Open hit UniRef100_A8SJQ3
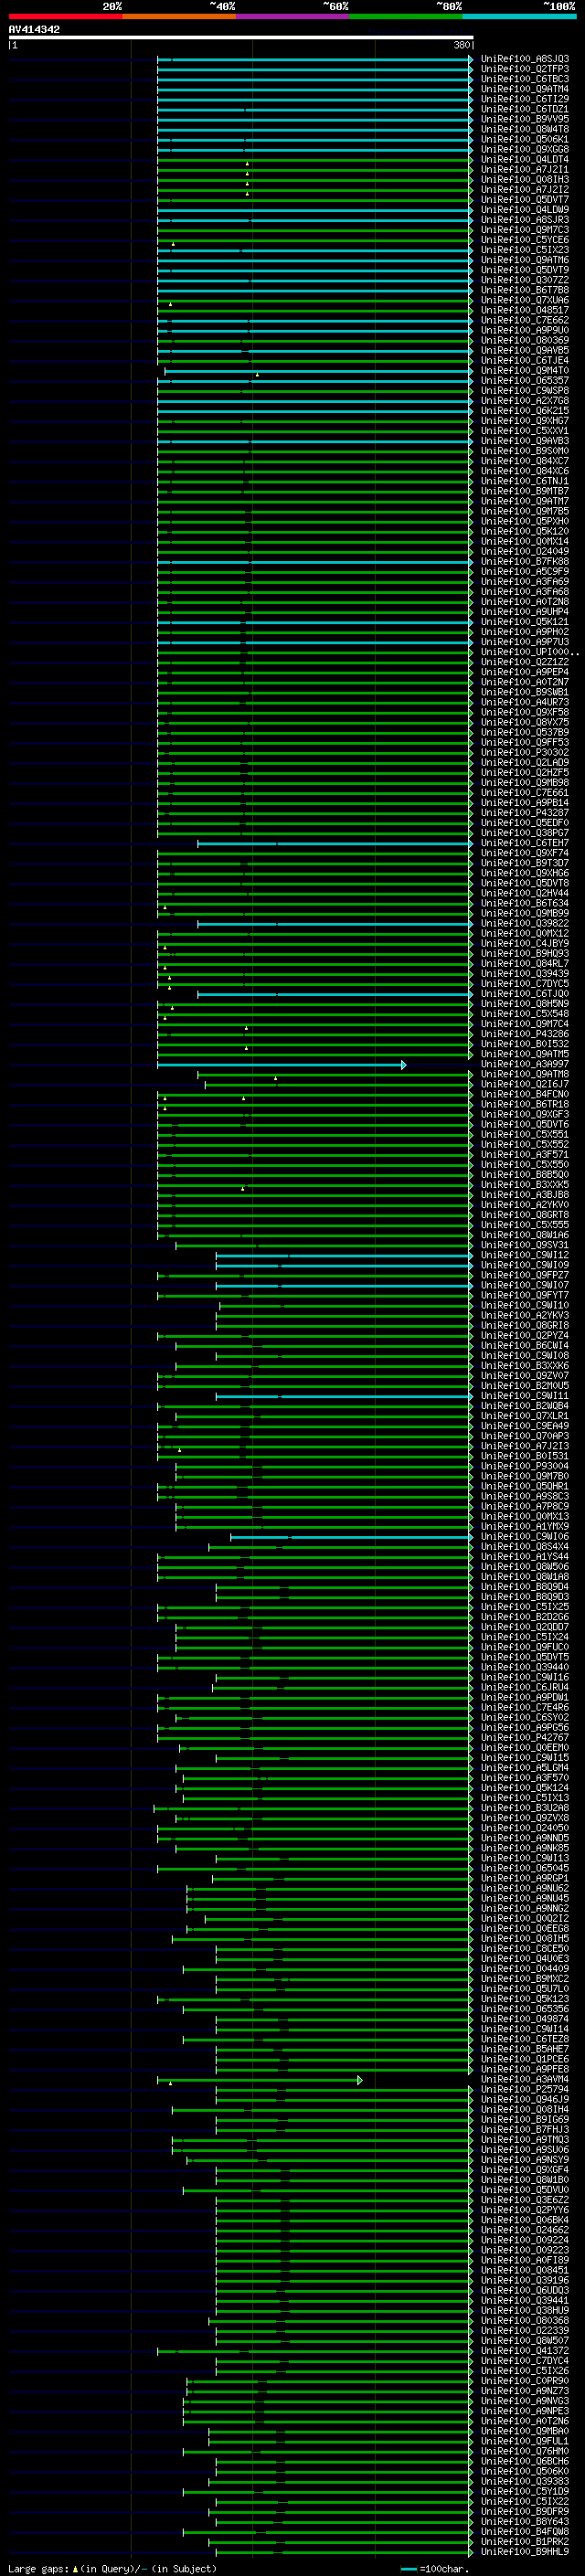 525,59
